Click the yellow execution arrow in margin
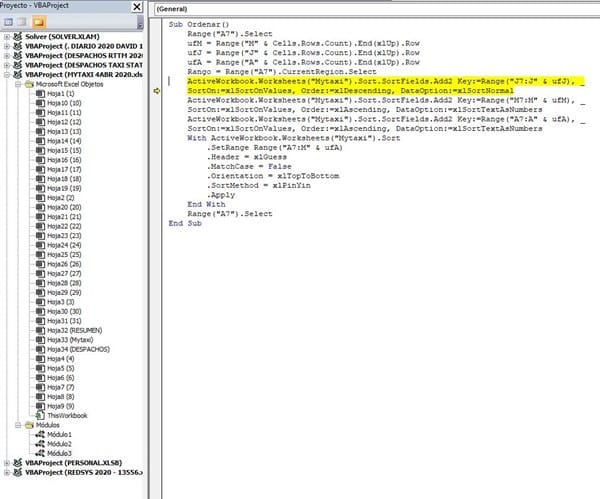 [x=157, y=91]
